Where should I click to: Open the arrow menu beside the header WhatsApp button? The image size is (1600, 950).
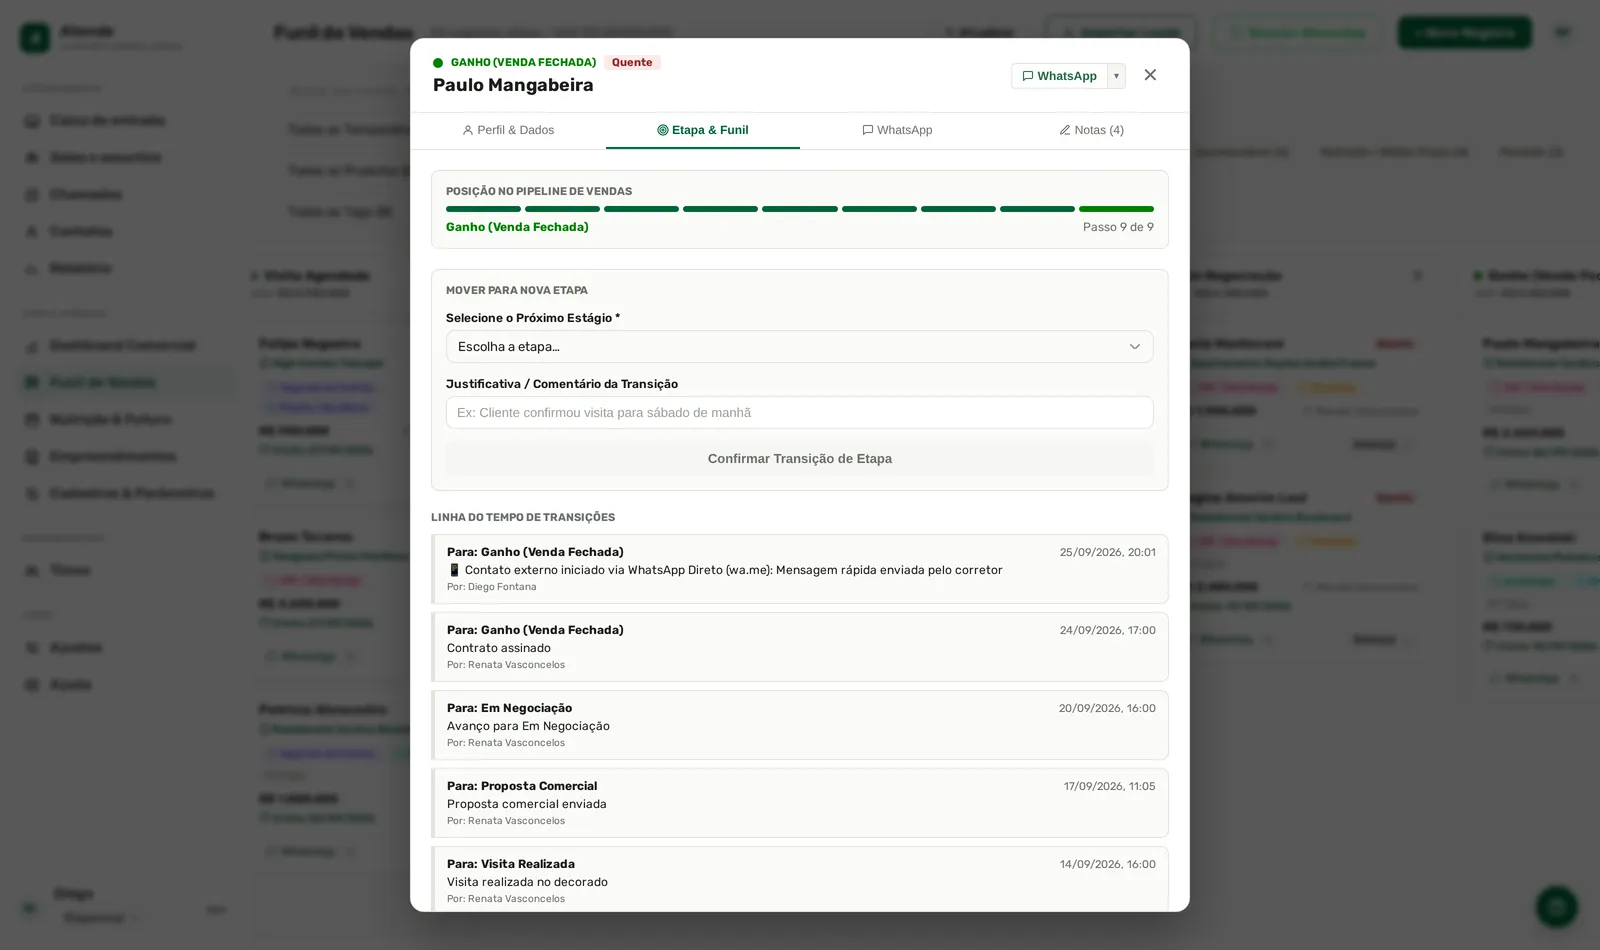(x=1116, y=76)
